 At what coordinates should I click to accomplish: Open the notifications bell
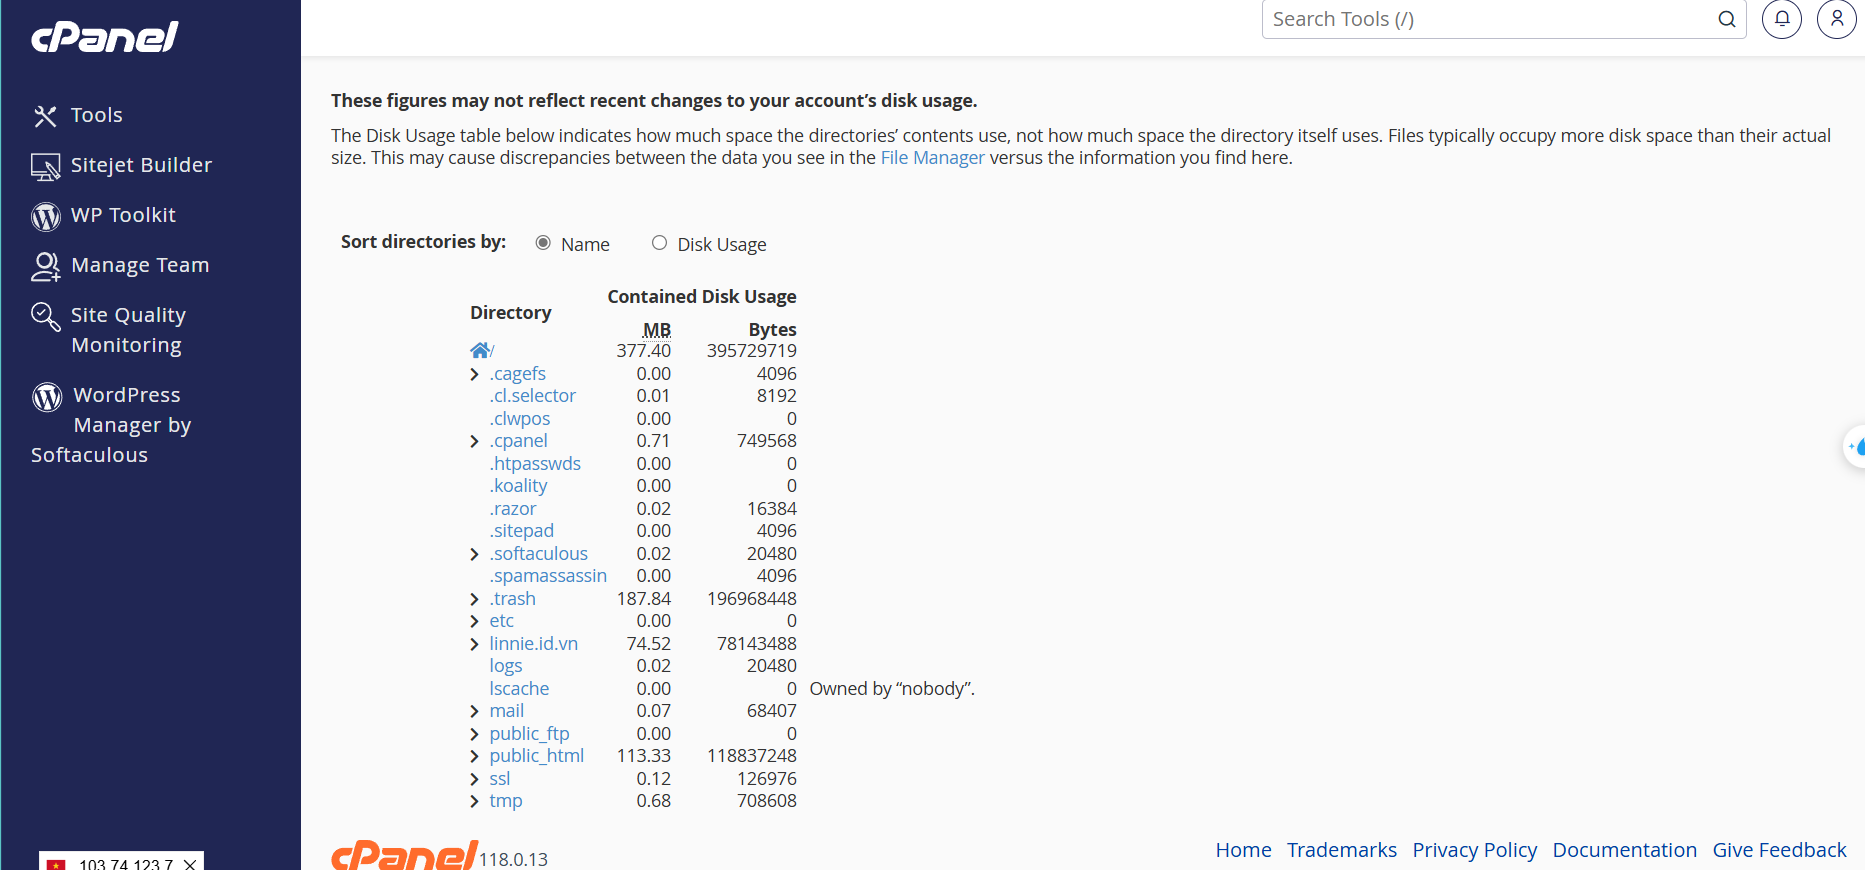pos(1782,19)
